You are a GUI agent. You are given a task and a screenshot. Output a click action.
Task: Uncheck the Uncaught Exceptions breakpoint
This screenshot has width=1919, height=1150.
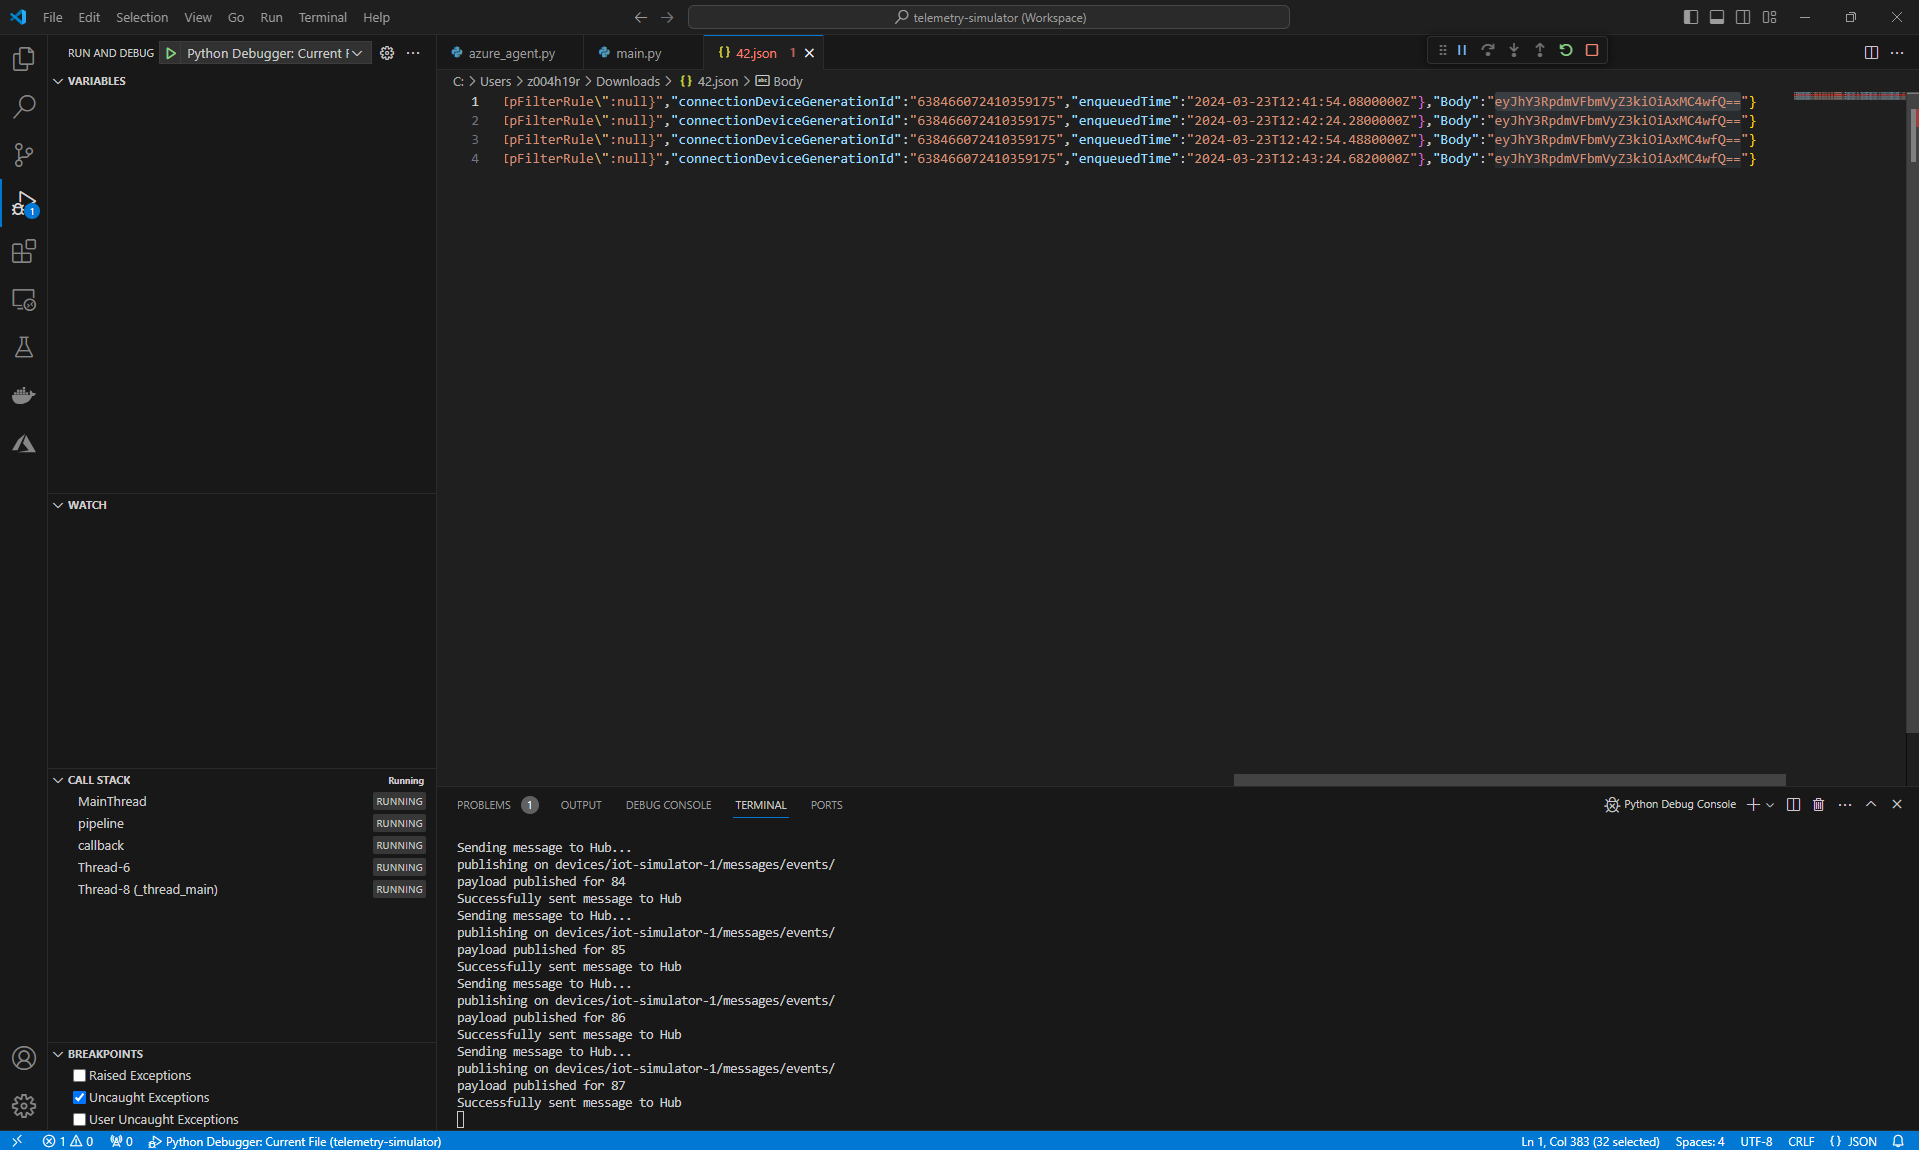point(79,1097)
